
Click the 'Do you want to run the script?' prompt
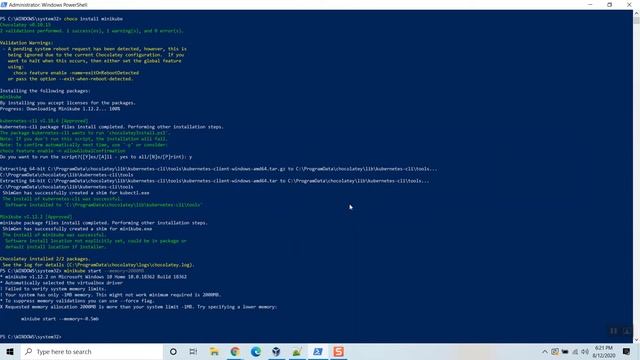(x=96, y=157)
